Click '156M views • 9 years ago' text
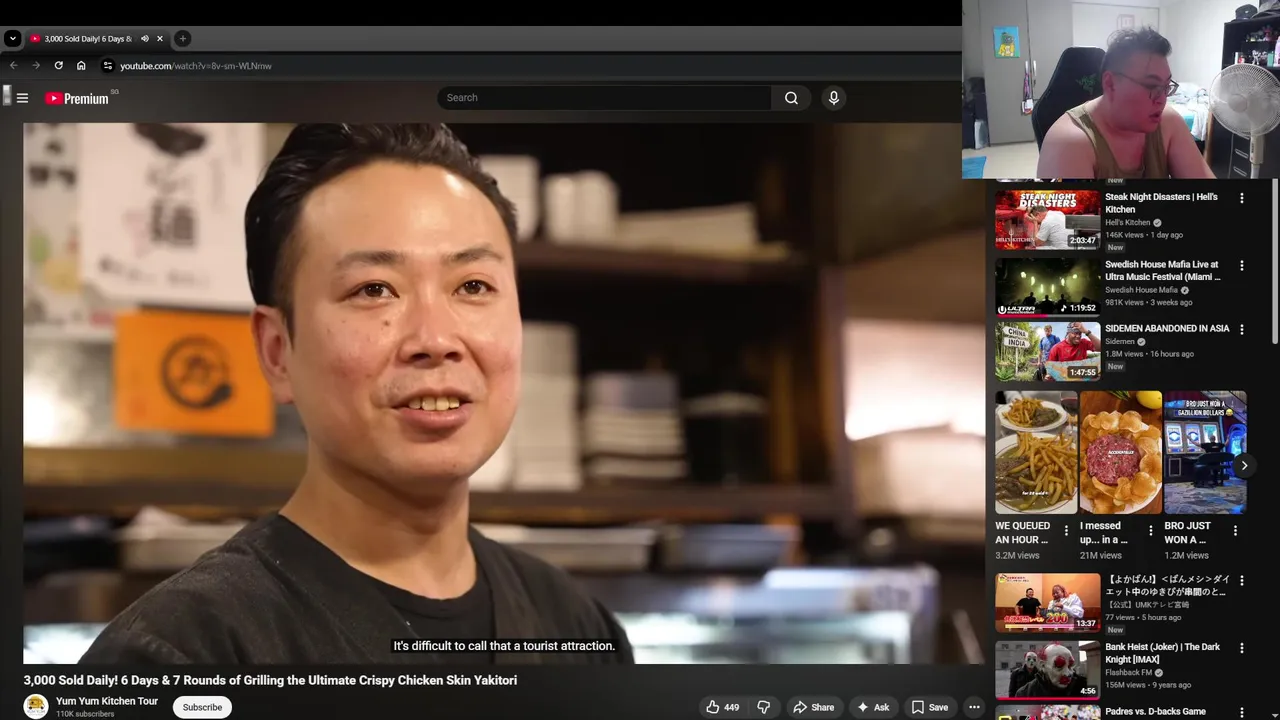Viewport: 1280px width, 720px height. 1148,685
